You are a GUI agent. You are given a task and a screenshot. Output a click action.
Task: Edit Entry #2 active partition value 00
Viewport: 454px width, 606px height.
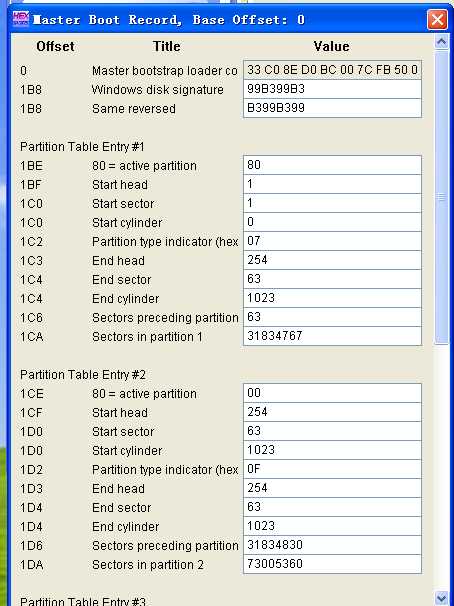pos(332,393)
